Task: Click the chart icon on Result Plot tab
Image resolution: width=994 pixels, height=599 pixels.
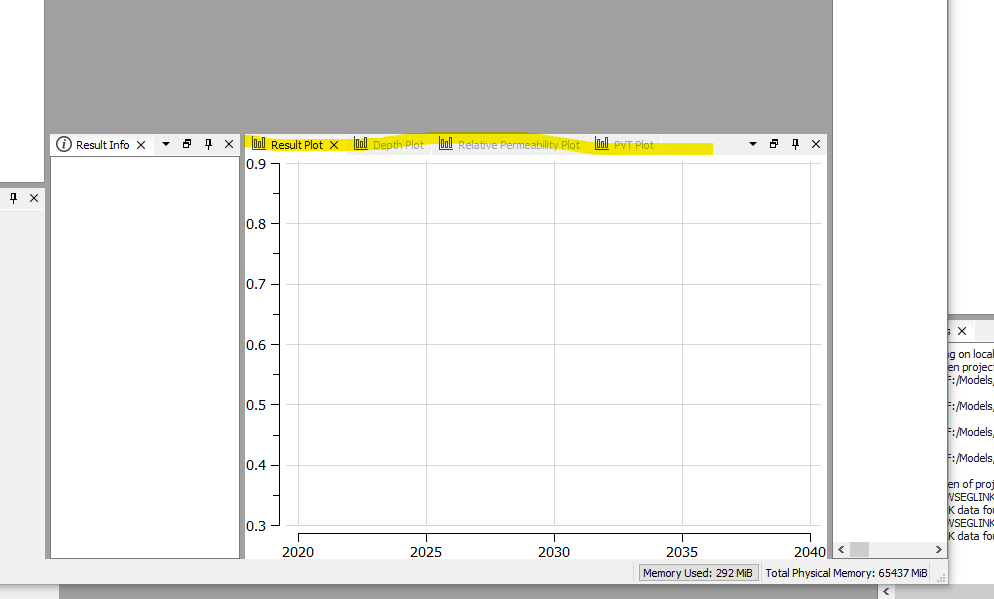Action: tap(258, 144)
